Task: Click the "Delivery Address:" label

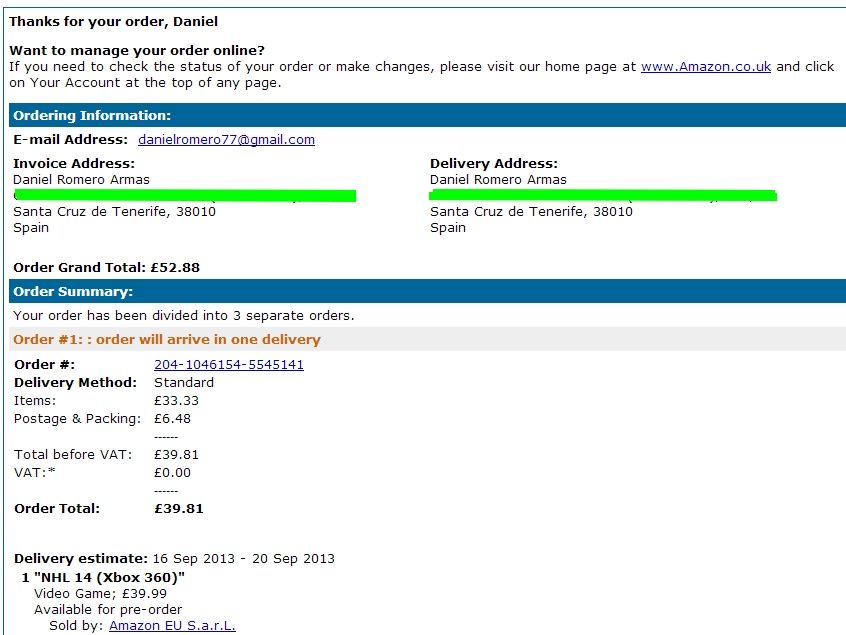Action: coord(494,163)
